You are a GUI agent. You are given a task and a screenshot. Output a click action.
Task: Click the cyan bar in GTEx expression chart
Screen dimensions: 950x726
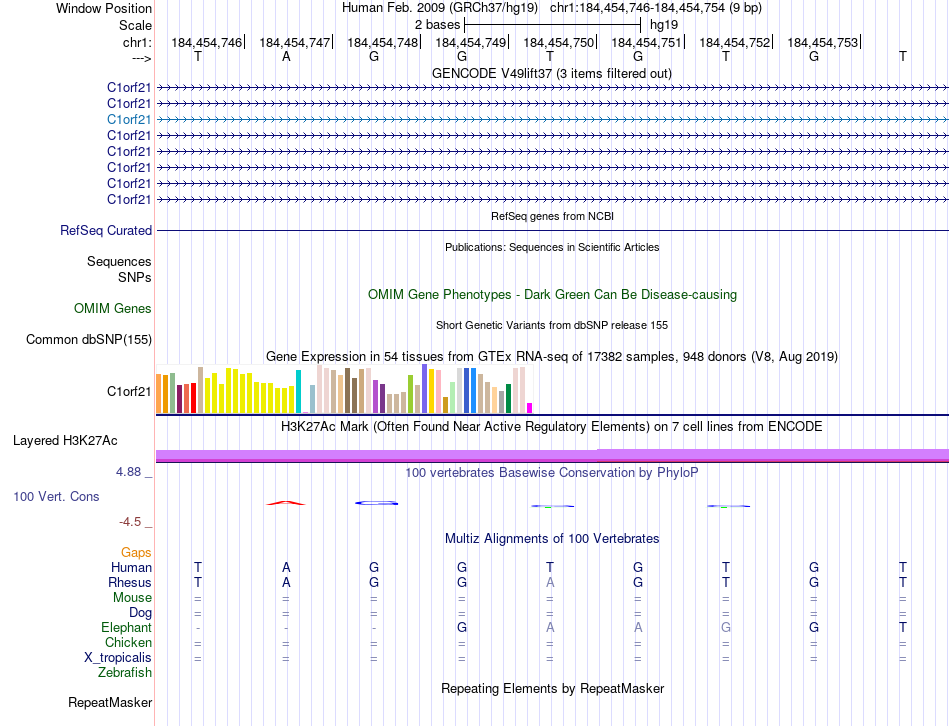tap(298, 391)
